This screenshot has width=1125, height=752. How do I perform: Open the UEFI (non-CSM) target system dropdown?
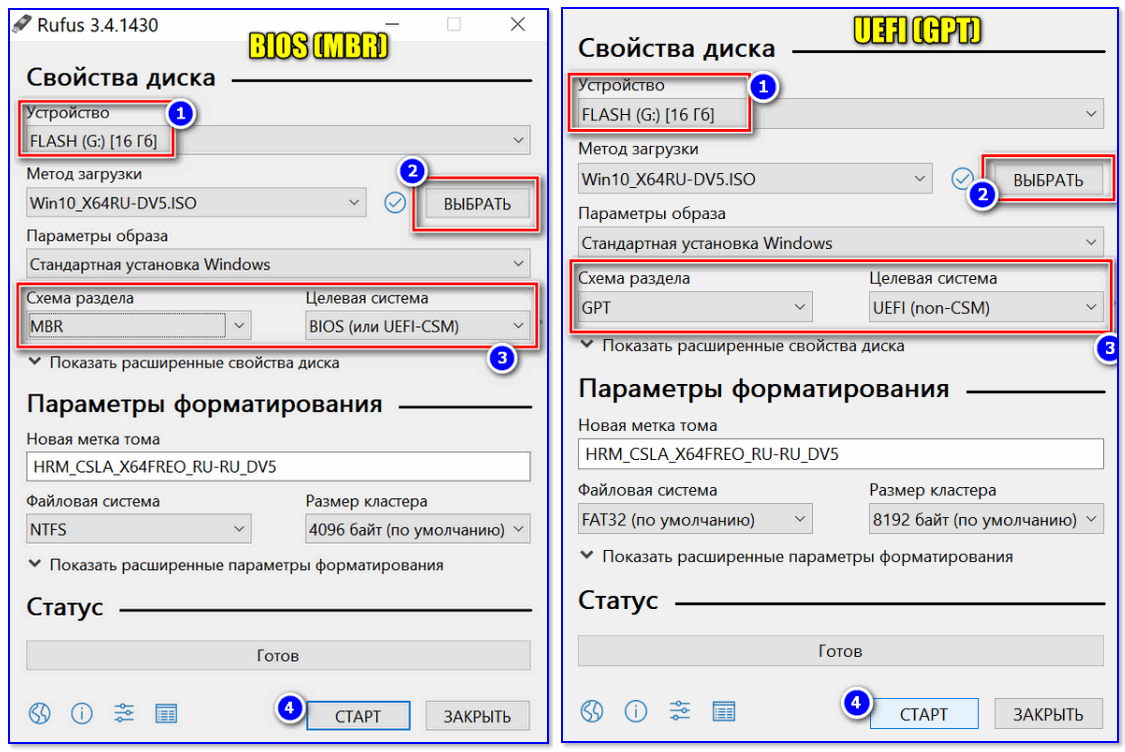pos(987,307)
